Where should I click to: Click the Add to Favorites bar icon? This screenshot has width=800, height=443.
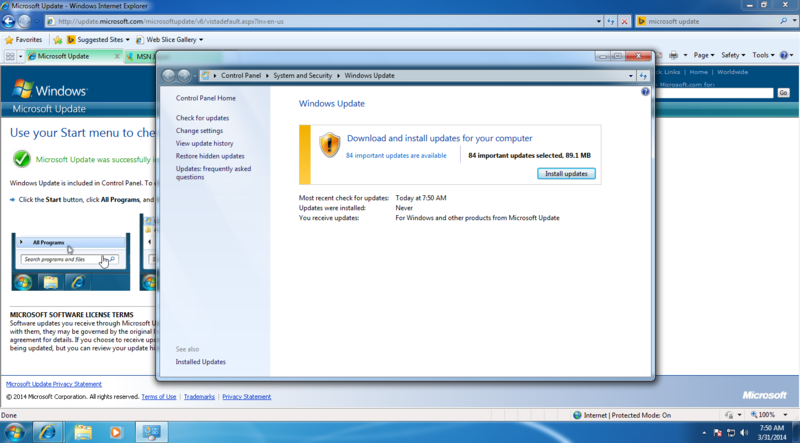tap(58, 40)
